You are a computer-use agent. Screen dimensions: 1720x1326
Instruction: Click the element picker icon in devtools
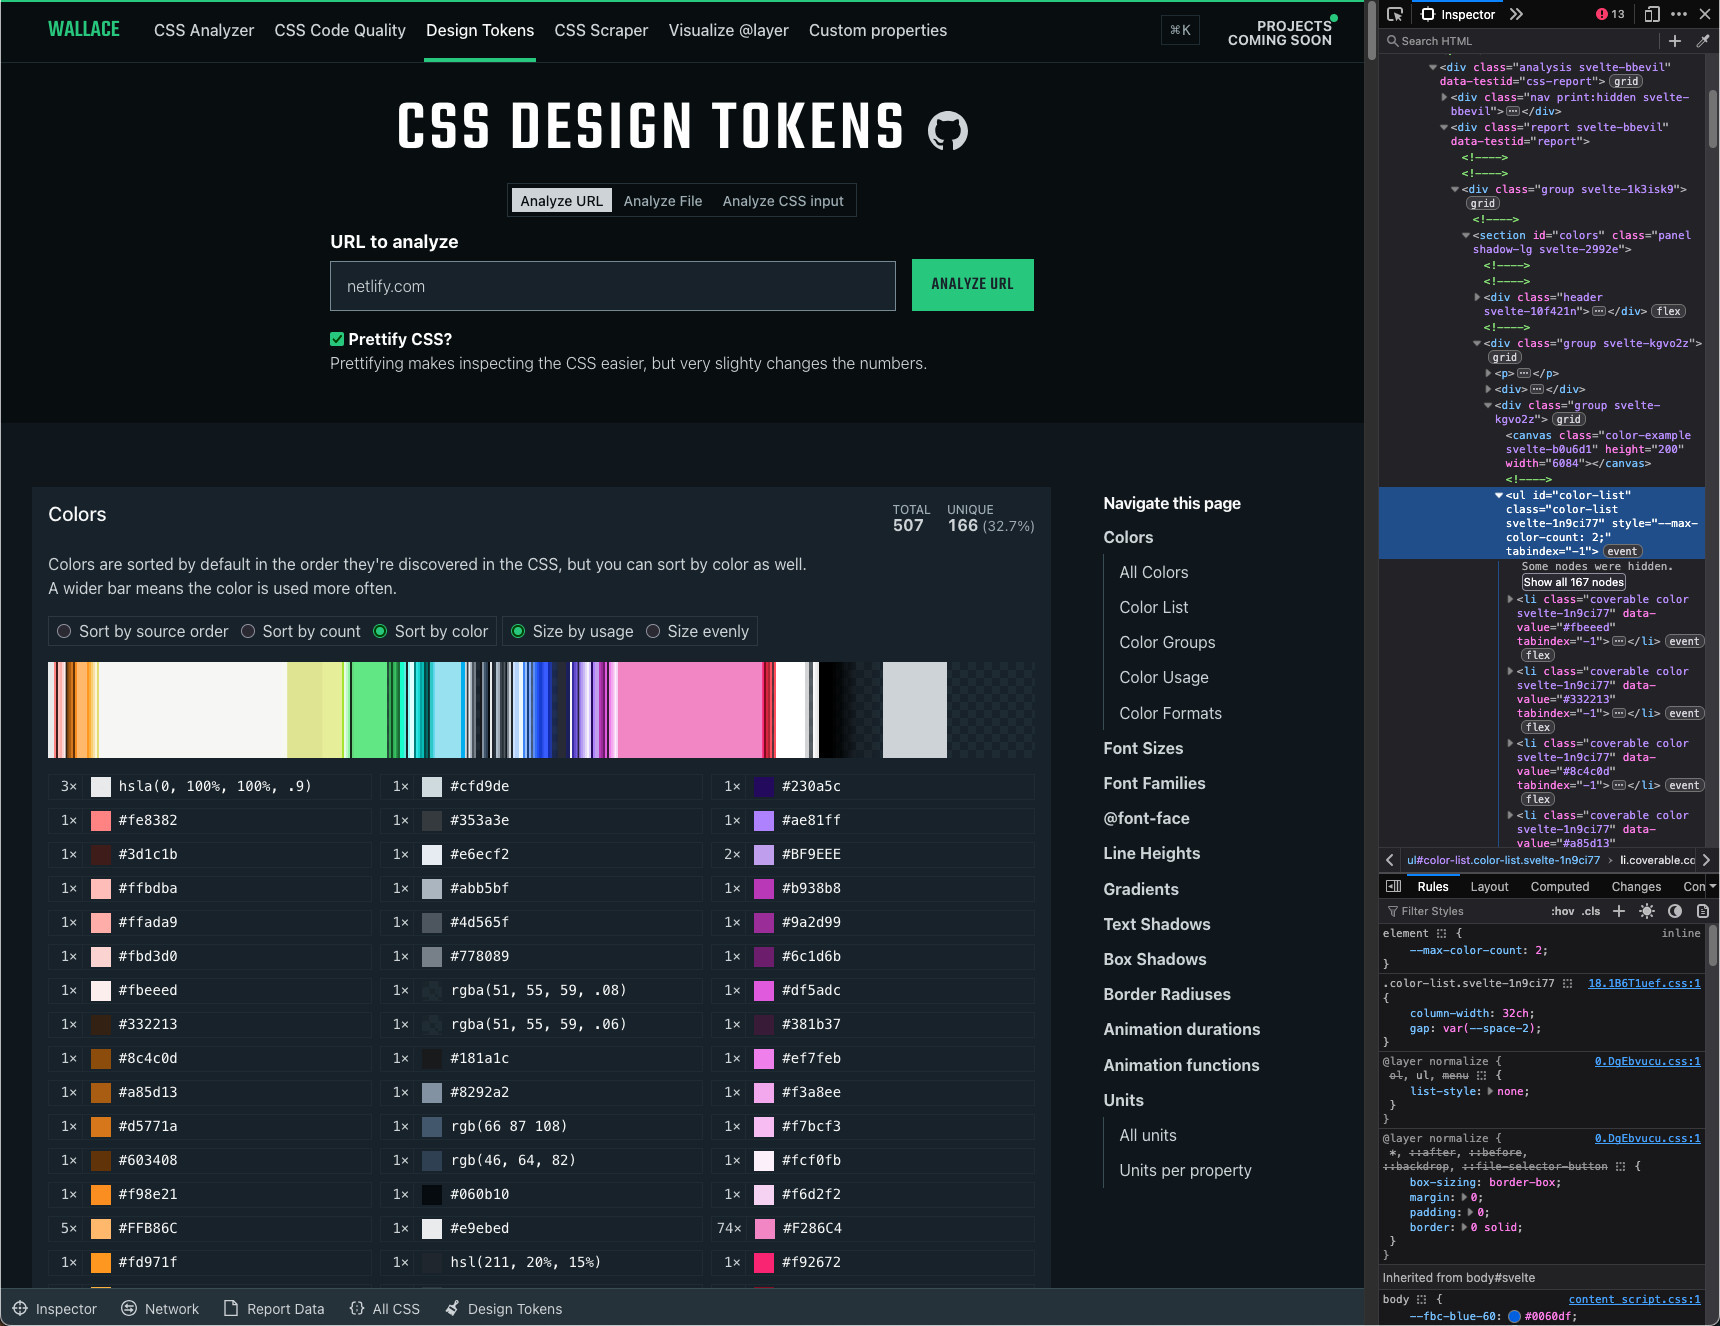point(1395,14)
